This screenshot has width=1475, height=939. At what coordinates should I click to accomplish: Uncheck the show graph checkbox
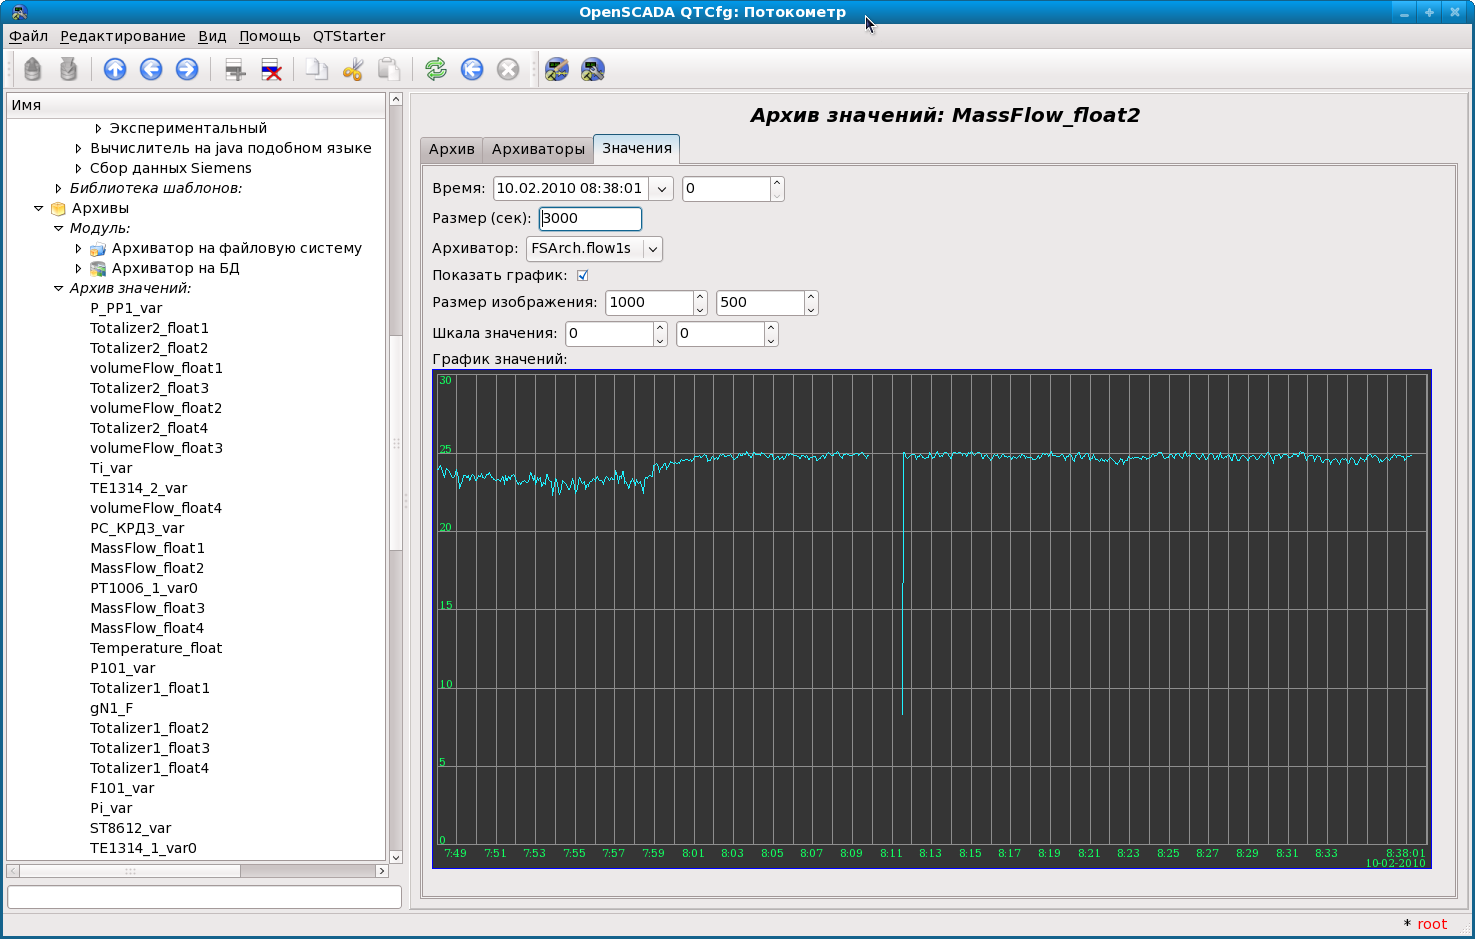click(582, 275)
